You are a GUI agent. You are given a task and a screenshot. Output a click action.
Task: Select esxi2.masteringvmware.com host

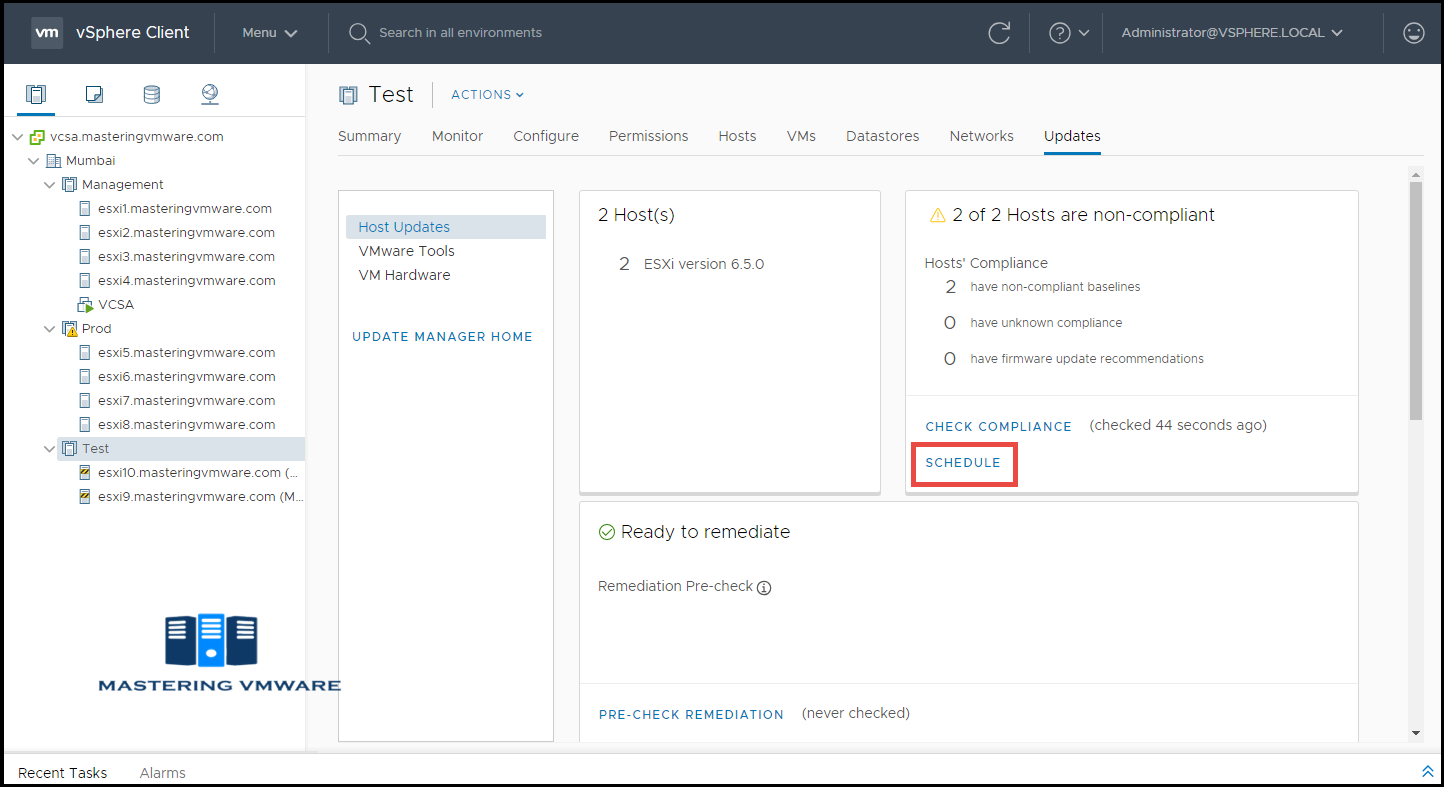(x=186, y=233)
